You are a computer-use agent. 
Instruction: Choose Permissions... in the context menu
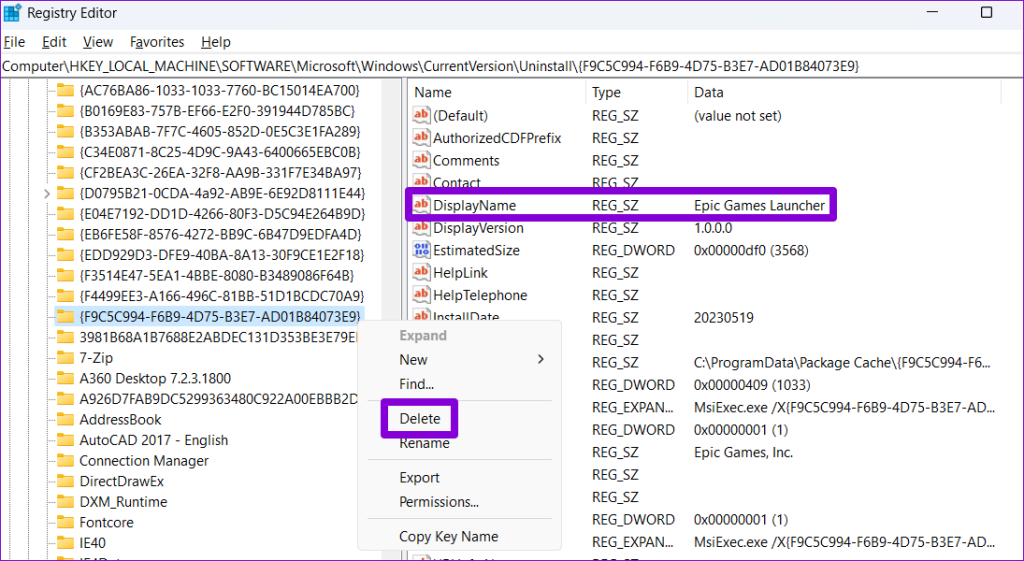coord(439,502)
